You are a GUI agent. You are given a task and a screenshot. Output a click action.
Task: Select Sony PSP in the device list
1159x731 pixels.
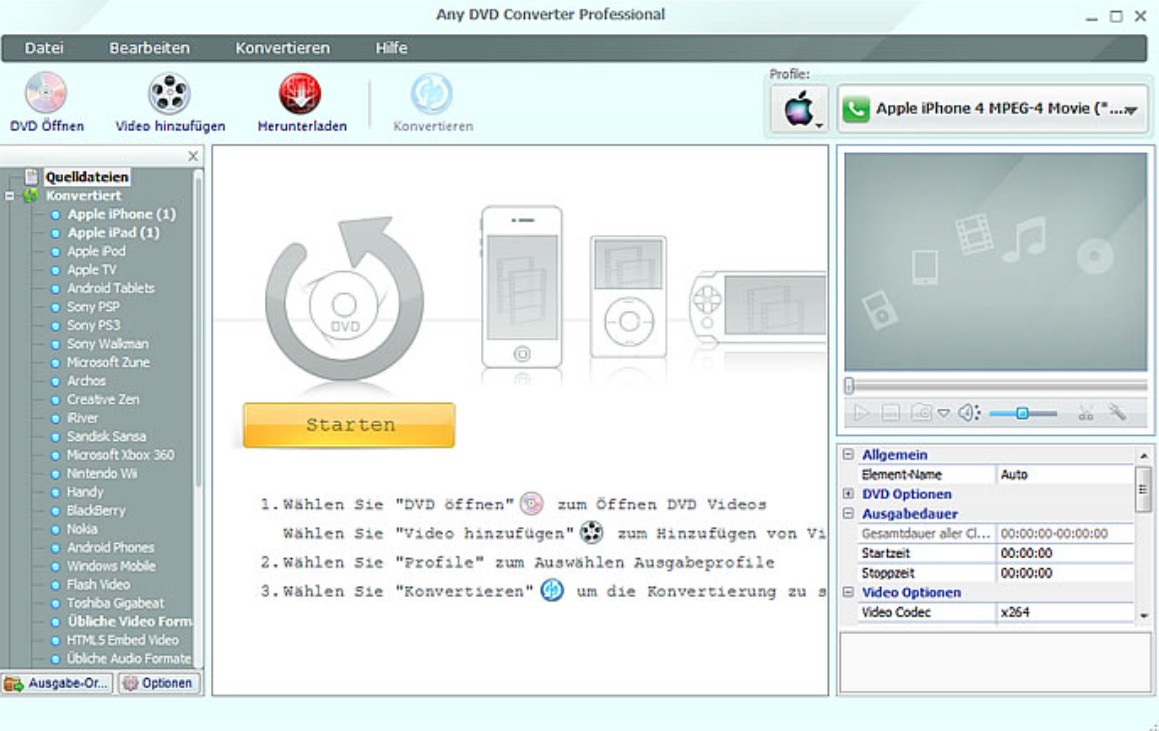point(93,307)
